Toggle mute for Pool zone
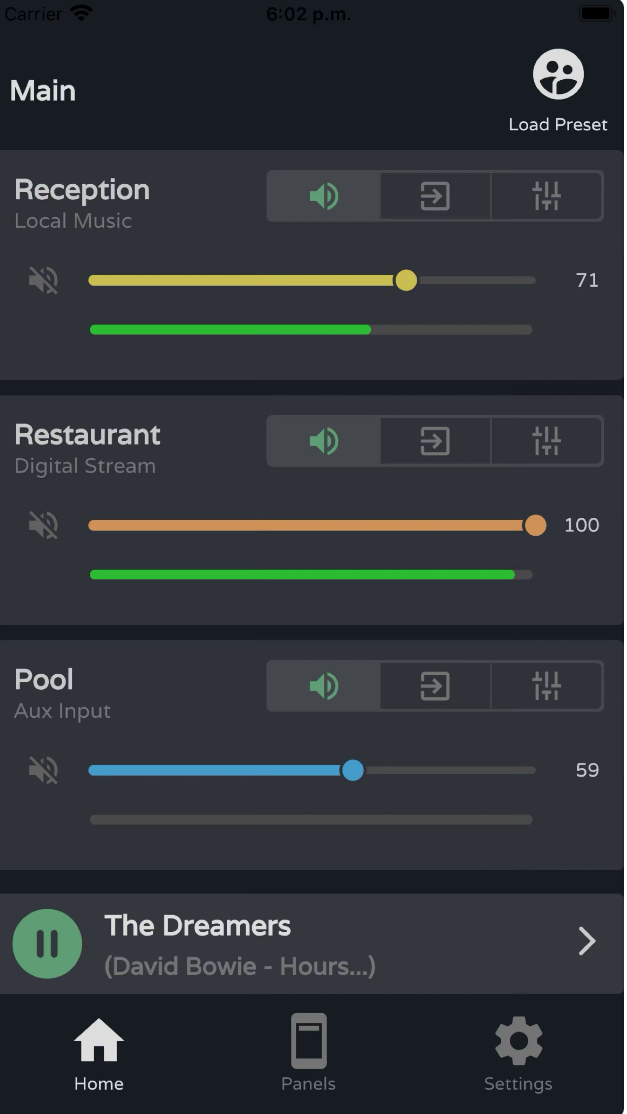 [x=43, y=770]
